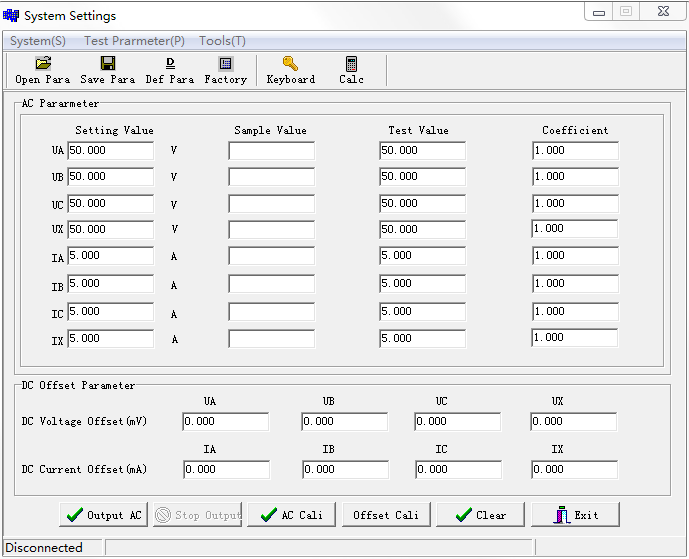
Task: Open the Tools(T) menu
Action: [222, 41]
